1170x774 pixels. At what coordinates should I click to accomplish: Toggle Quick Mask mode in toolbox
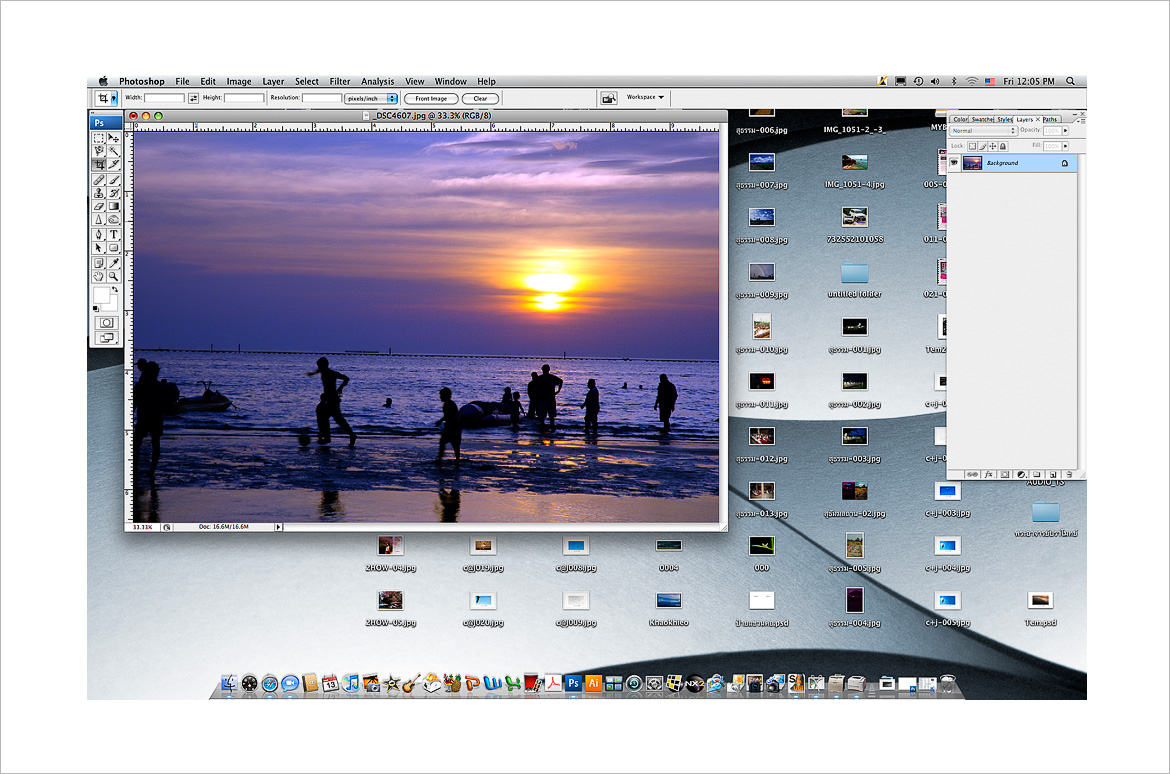[x=106, y=322]
